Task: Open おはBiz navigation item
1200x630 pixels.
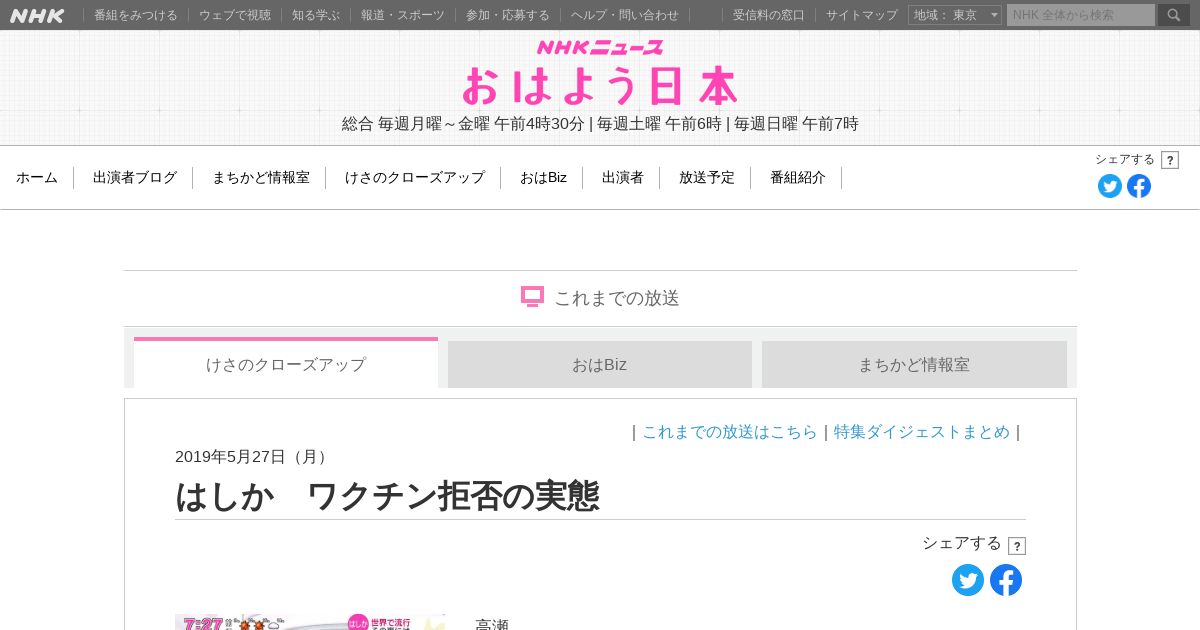Action: 543,178
